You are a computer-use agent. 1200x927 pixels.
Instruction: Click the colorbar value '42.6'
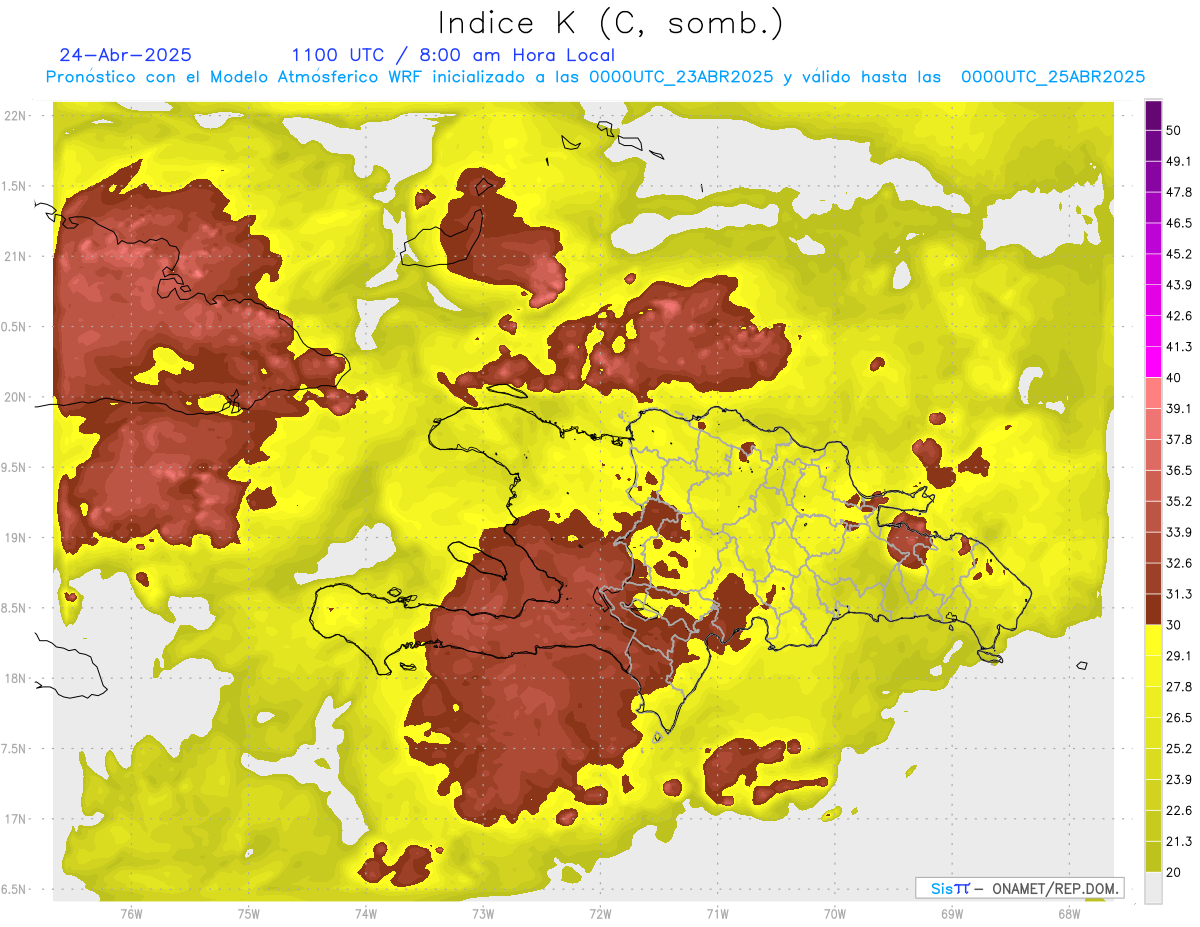(x=1179, y=316)
